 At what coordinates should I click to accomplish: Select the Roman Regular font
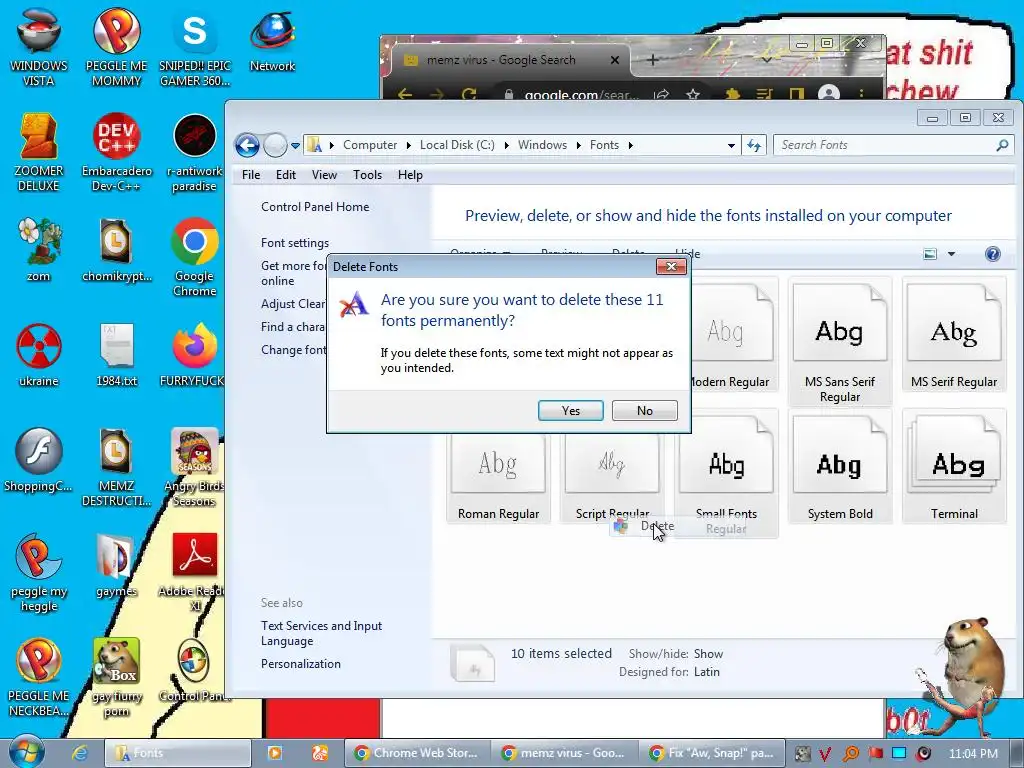[x=498, y=478]
